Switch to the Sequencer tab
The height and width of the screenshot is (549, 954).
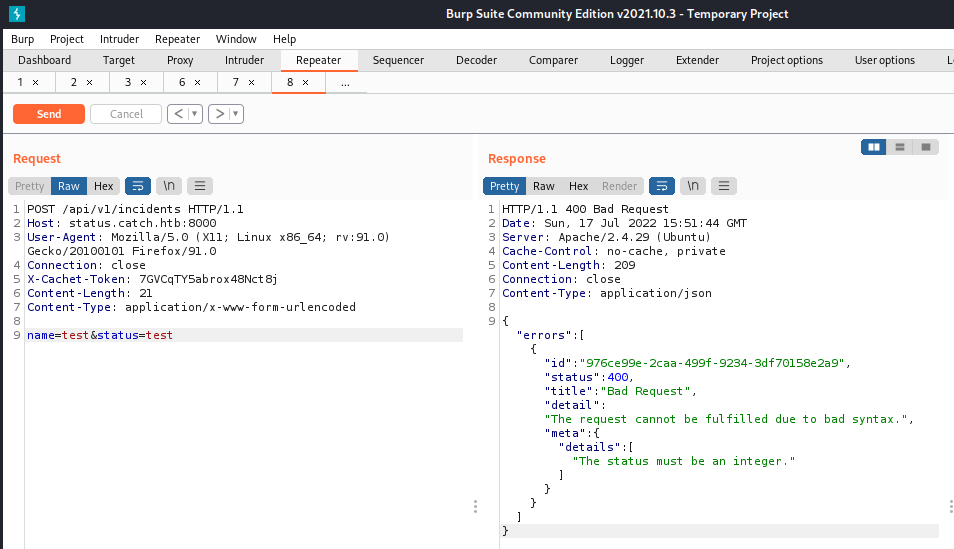point(399,60)
